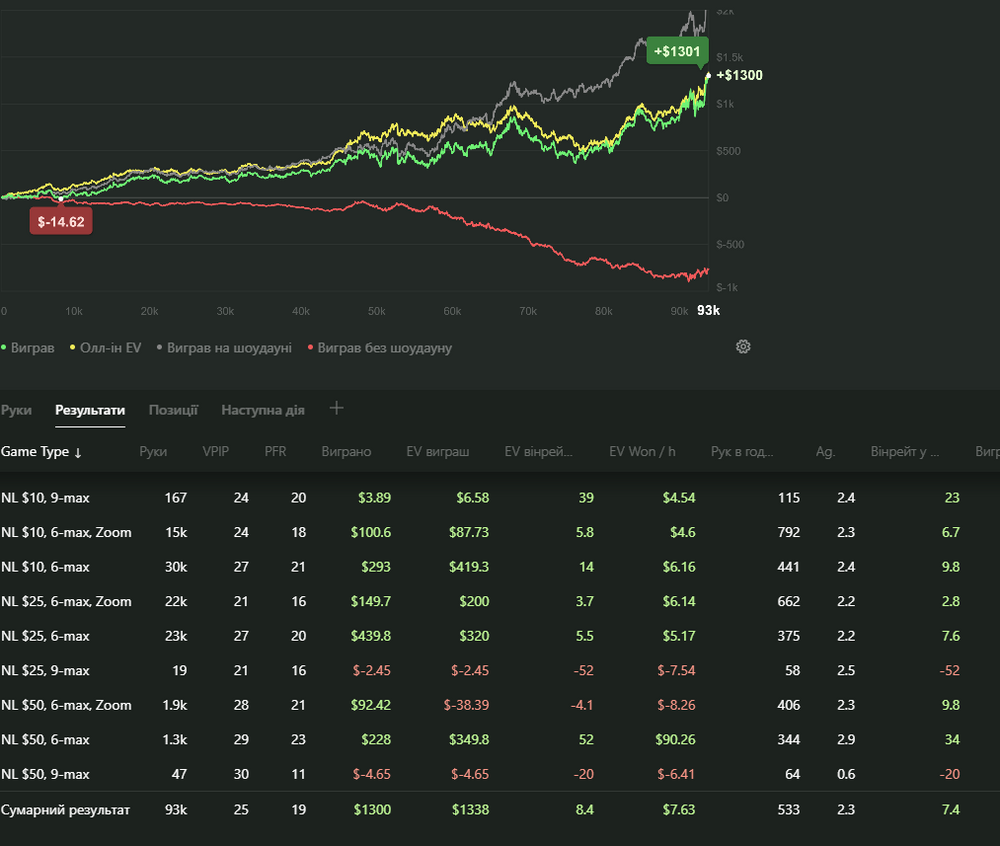Toggle red Виграв без шоудауну legend series
1000x846 pixels.
coord(384,348)
